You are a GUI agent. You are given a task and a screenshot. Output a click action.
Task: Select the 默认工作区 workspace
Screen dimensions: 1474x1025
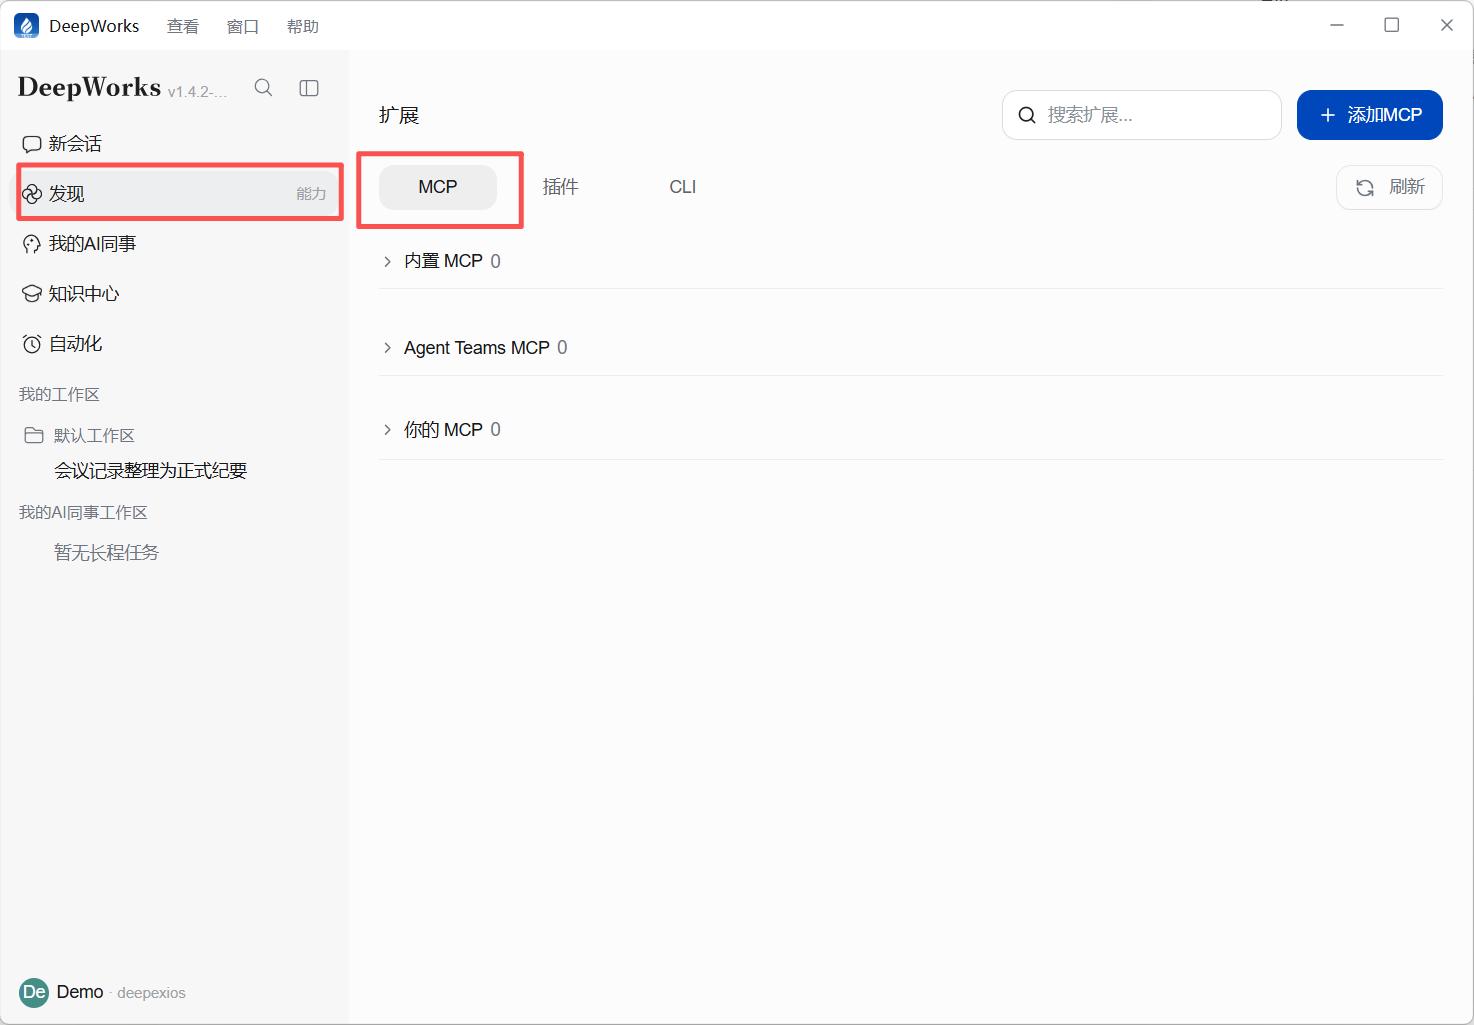tap(94, 435)
